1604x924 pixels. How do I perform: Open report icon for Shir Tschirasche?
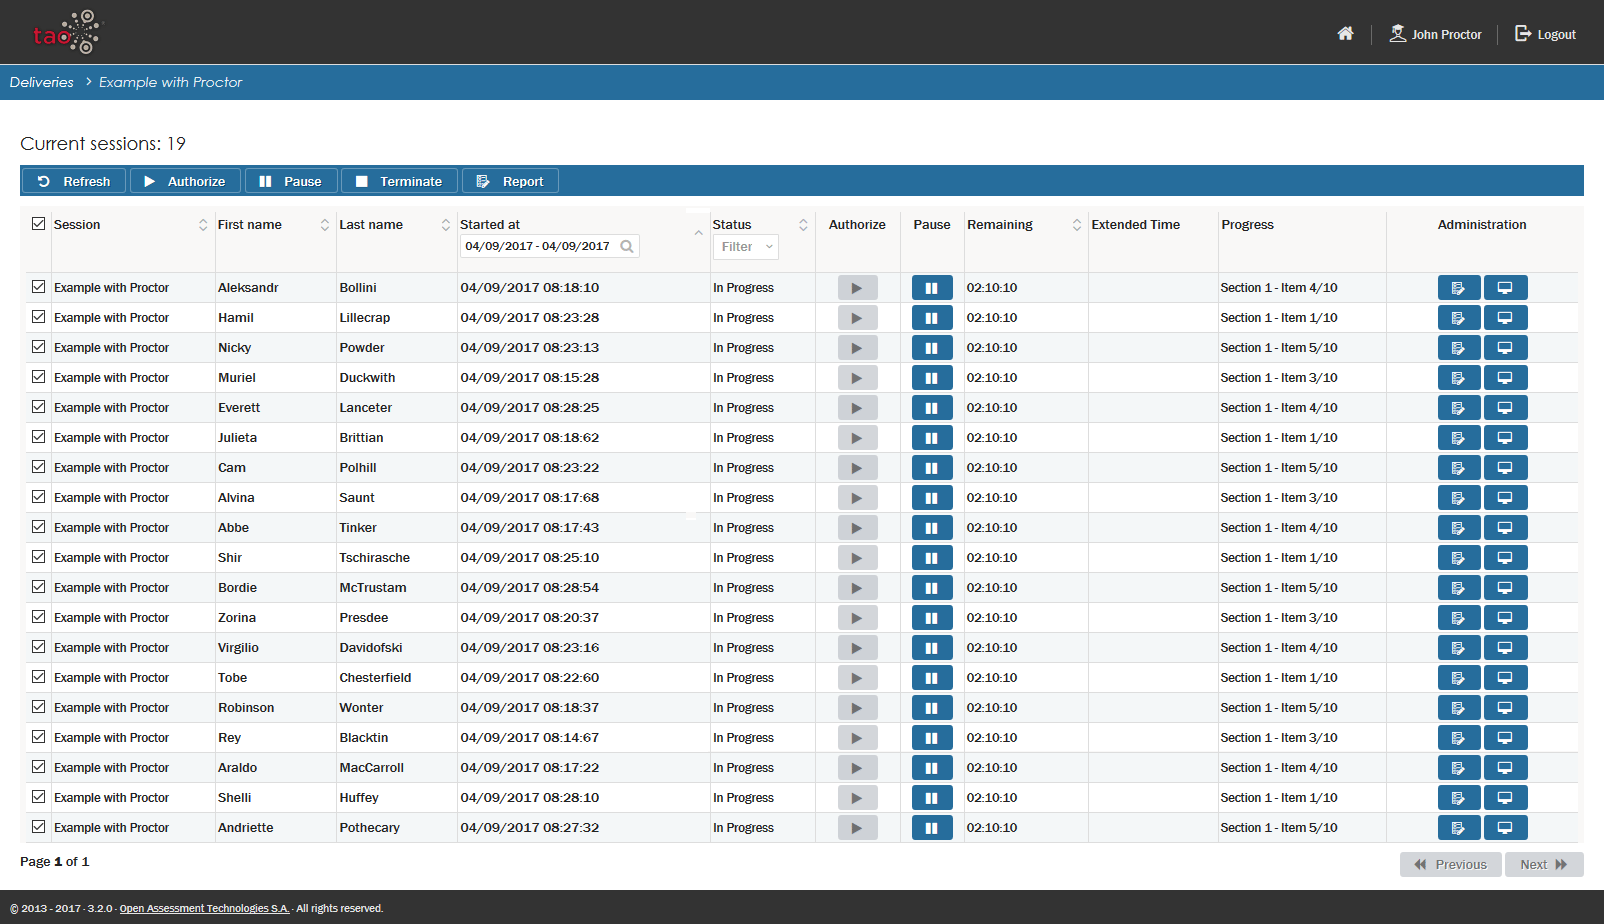pyautogui.click(x=1459, y=558)
